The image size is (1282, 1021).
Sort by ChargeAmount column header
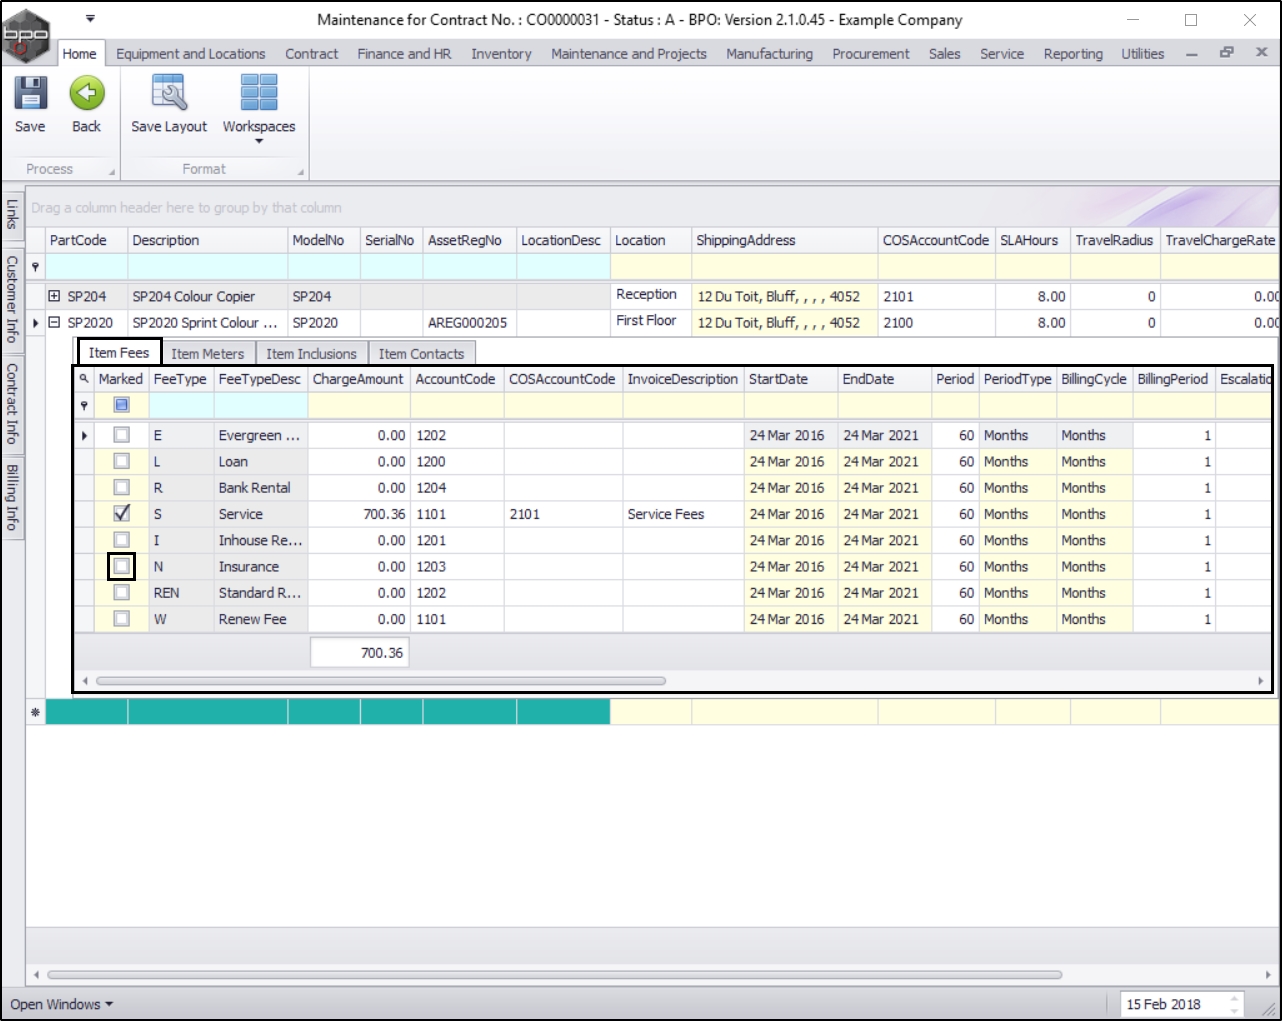click(358, 379)
